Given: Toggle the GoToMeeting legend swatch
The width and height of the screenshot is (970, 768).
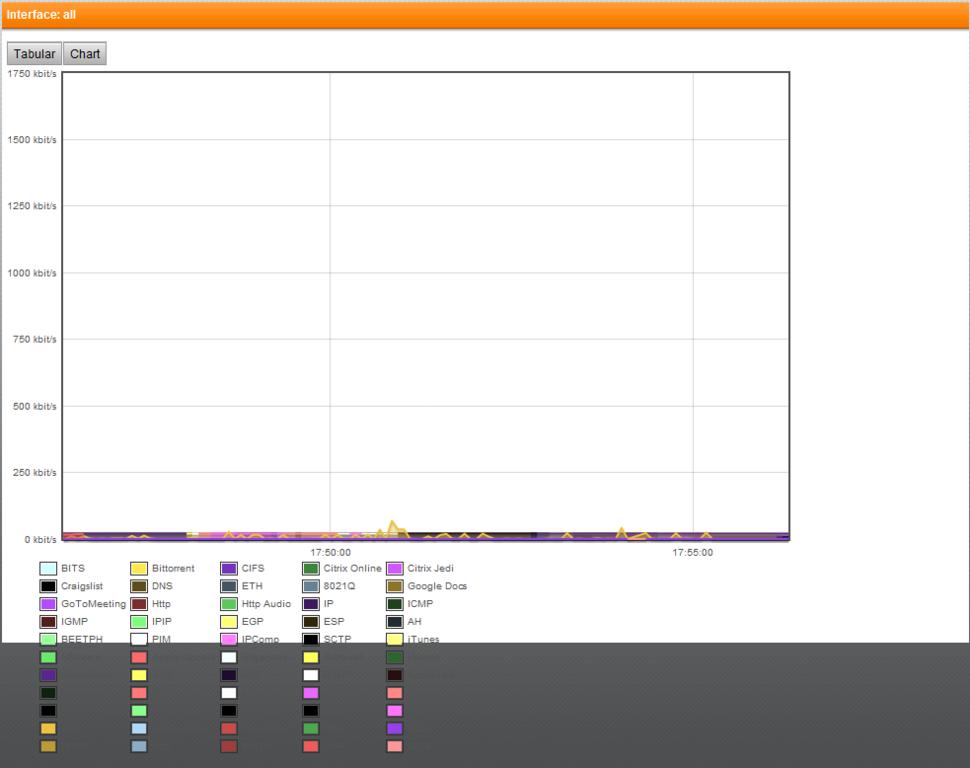Looking at the screenshot, I should point(48,605).
